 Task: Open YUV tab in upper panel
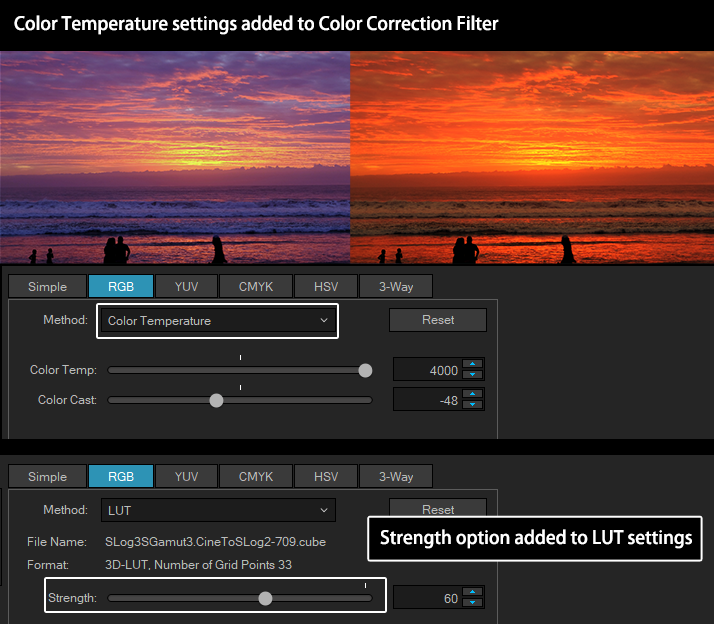click(186, 286)
